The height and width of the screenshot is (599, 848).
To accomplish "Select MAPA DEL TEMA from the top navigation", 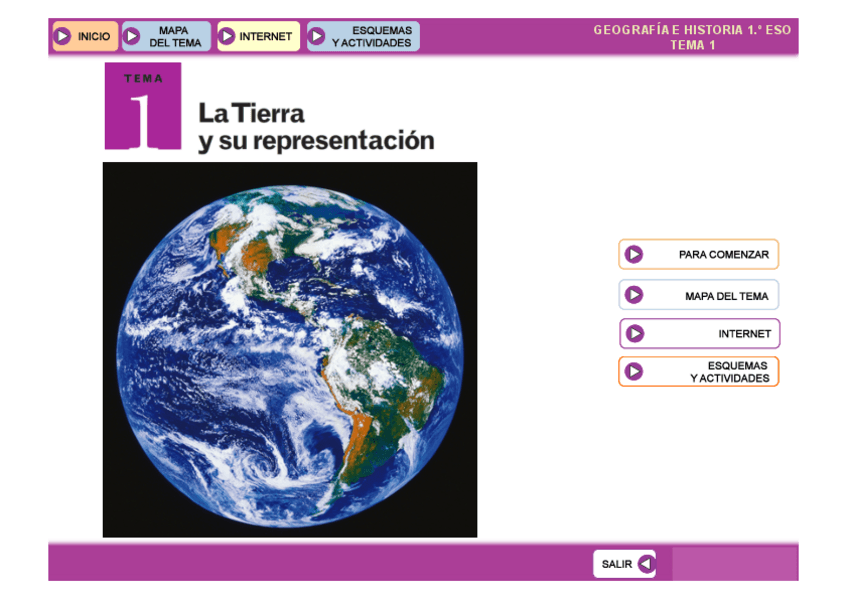I will pos(172,35).
